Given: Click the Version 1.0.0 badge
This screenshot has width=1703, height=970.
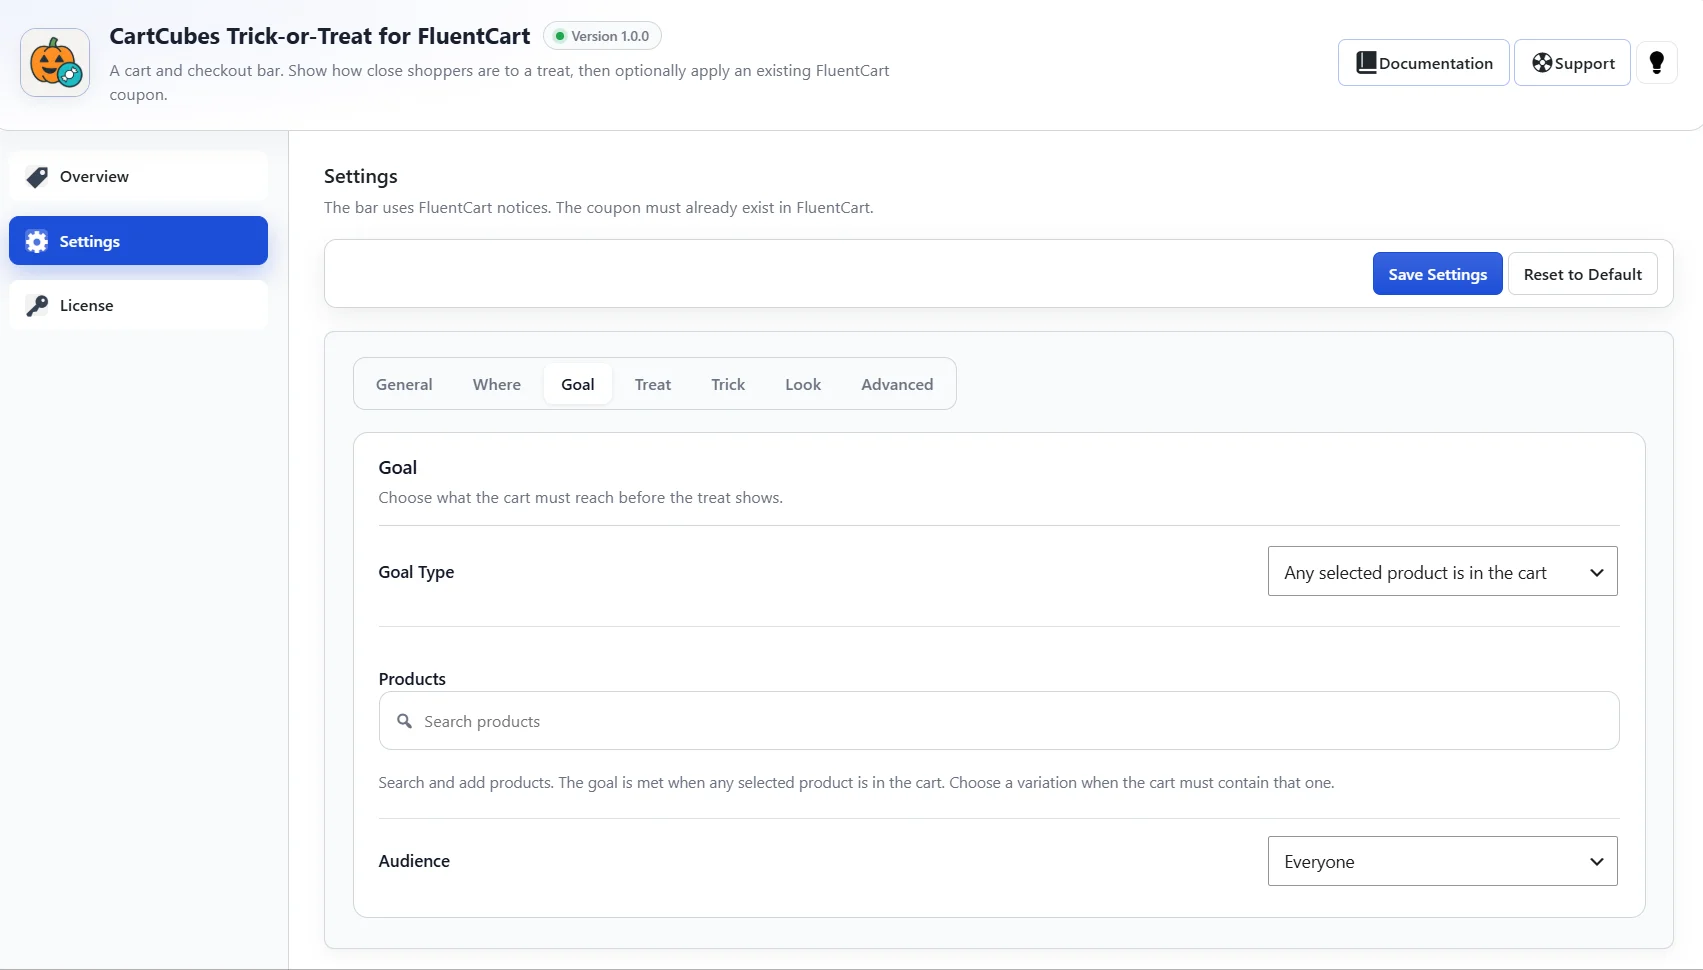Looking at the screenshot, I should click(602, 36).
